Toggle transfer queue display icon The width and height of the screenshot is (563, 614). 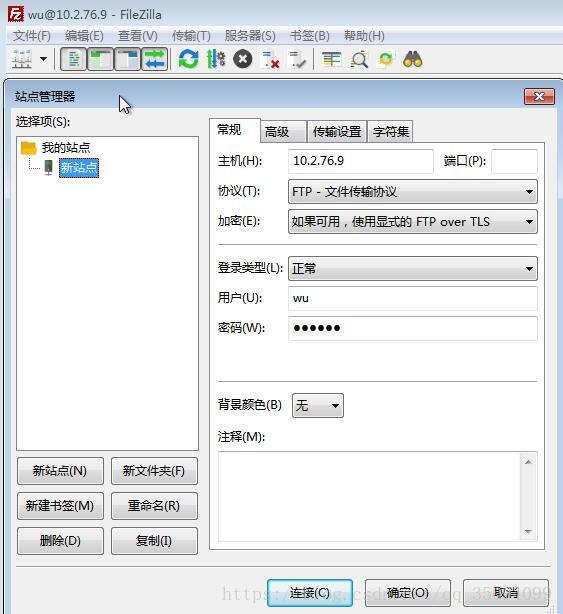click(x=154, y=60)
